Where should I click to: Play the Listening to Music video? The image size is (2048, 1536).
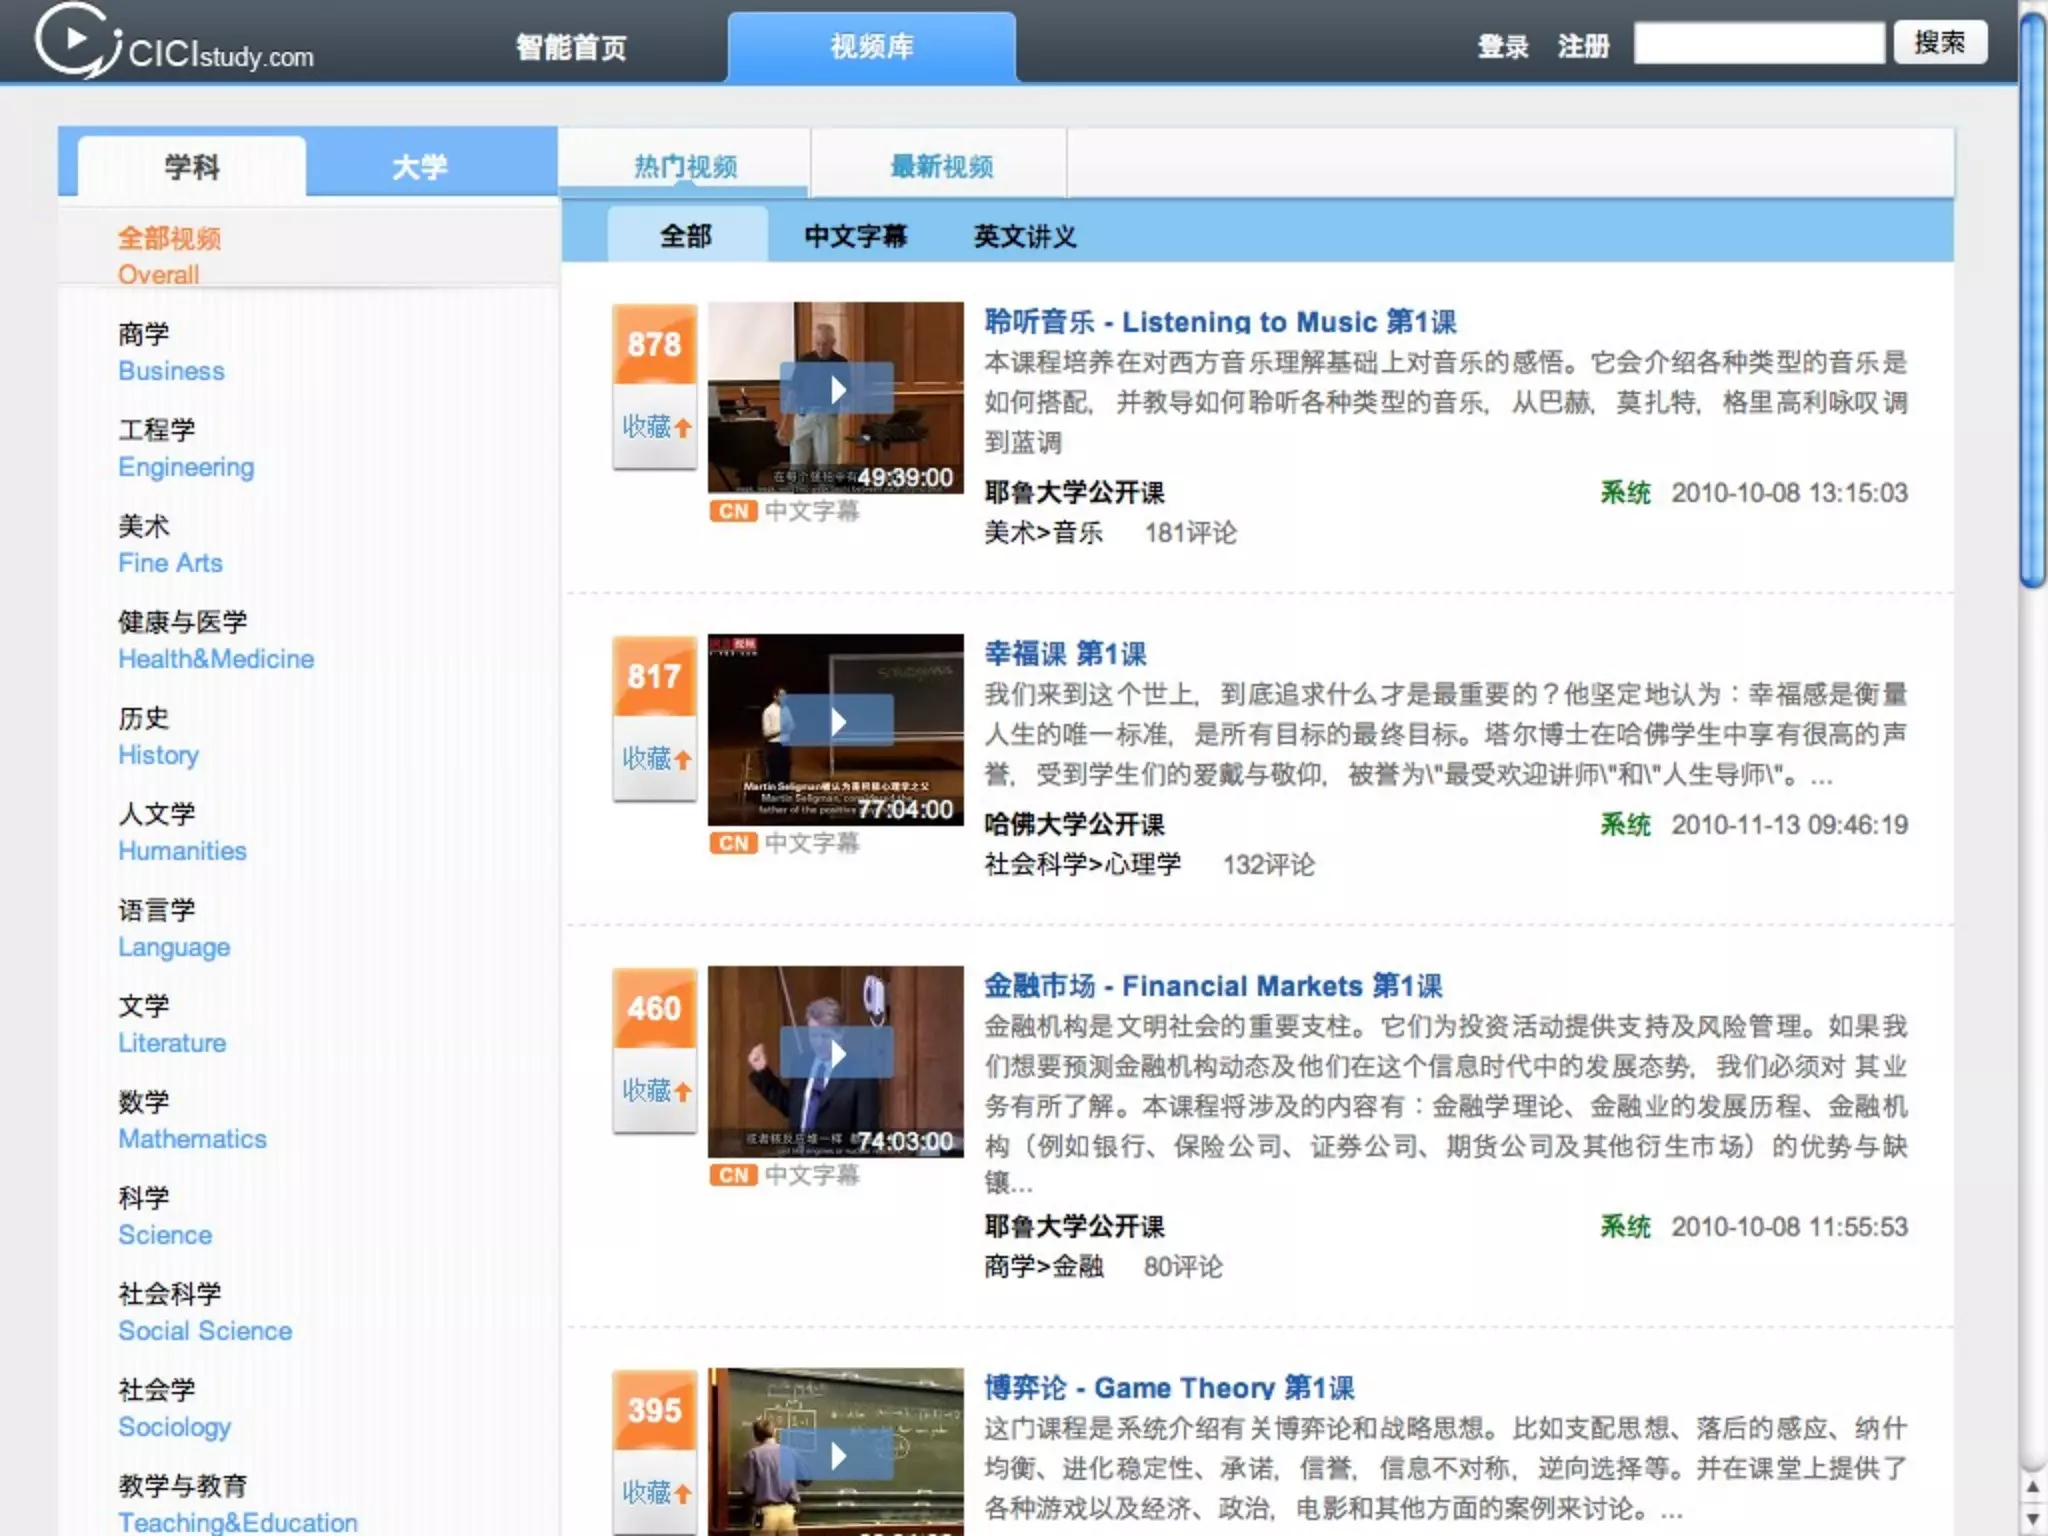(x=837, y=389)
